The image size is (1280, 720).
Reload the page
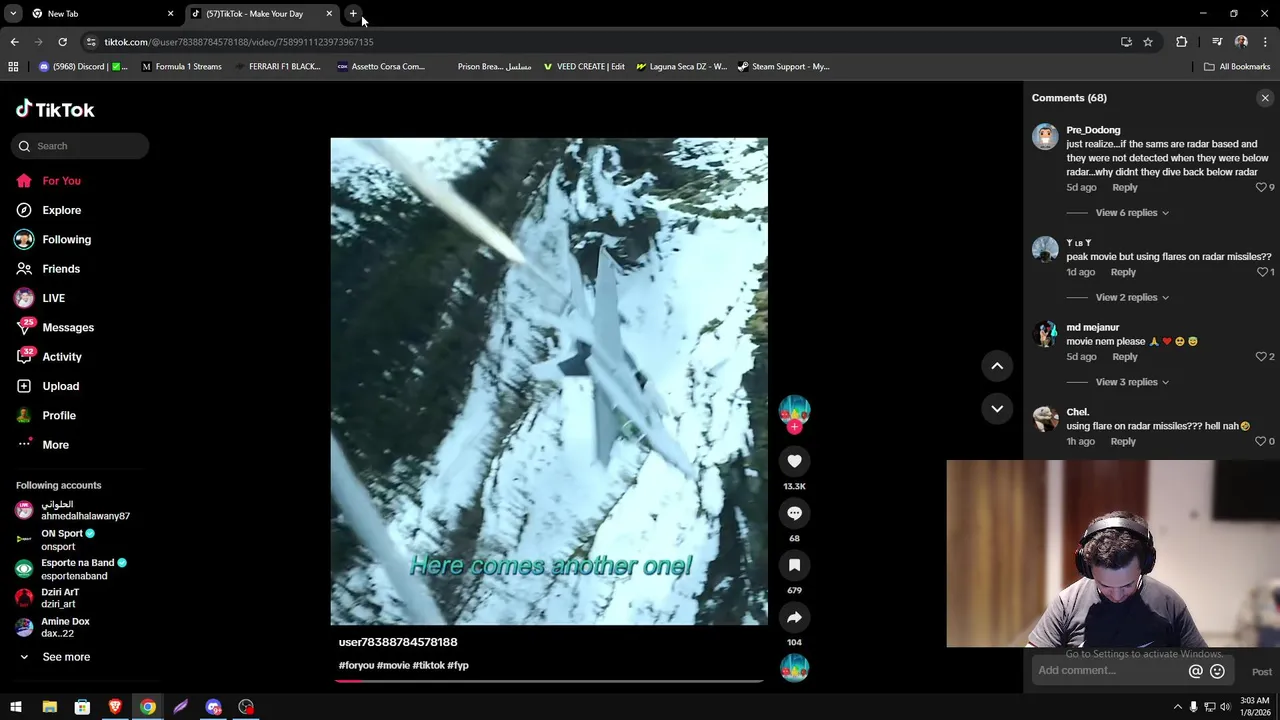tap(62, 42)
